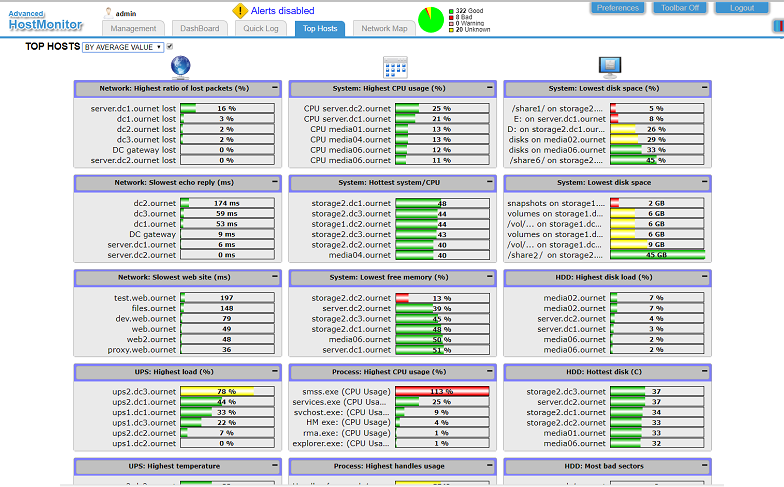Collapse the UPS: Highest load panel
The width and height of the screenshot is (784, 487).
(x=274, y=371)
